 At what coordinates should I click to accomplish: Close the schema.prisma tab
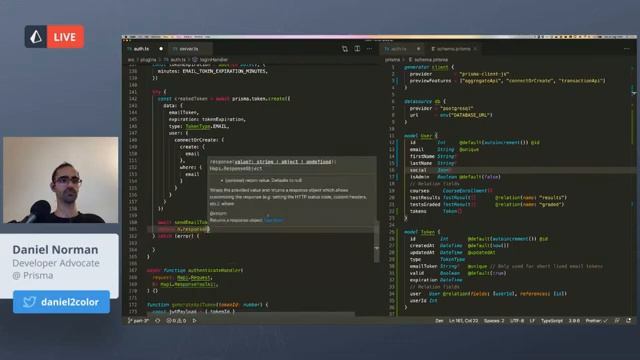pyautogui.click(x=475, y=49)
